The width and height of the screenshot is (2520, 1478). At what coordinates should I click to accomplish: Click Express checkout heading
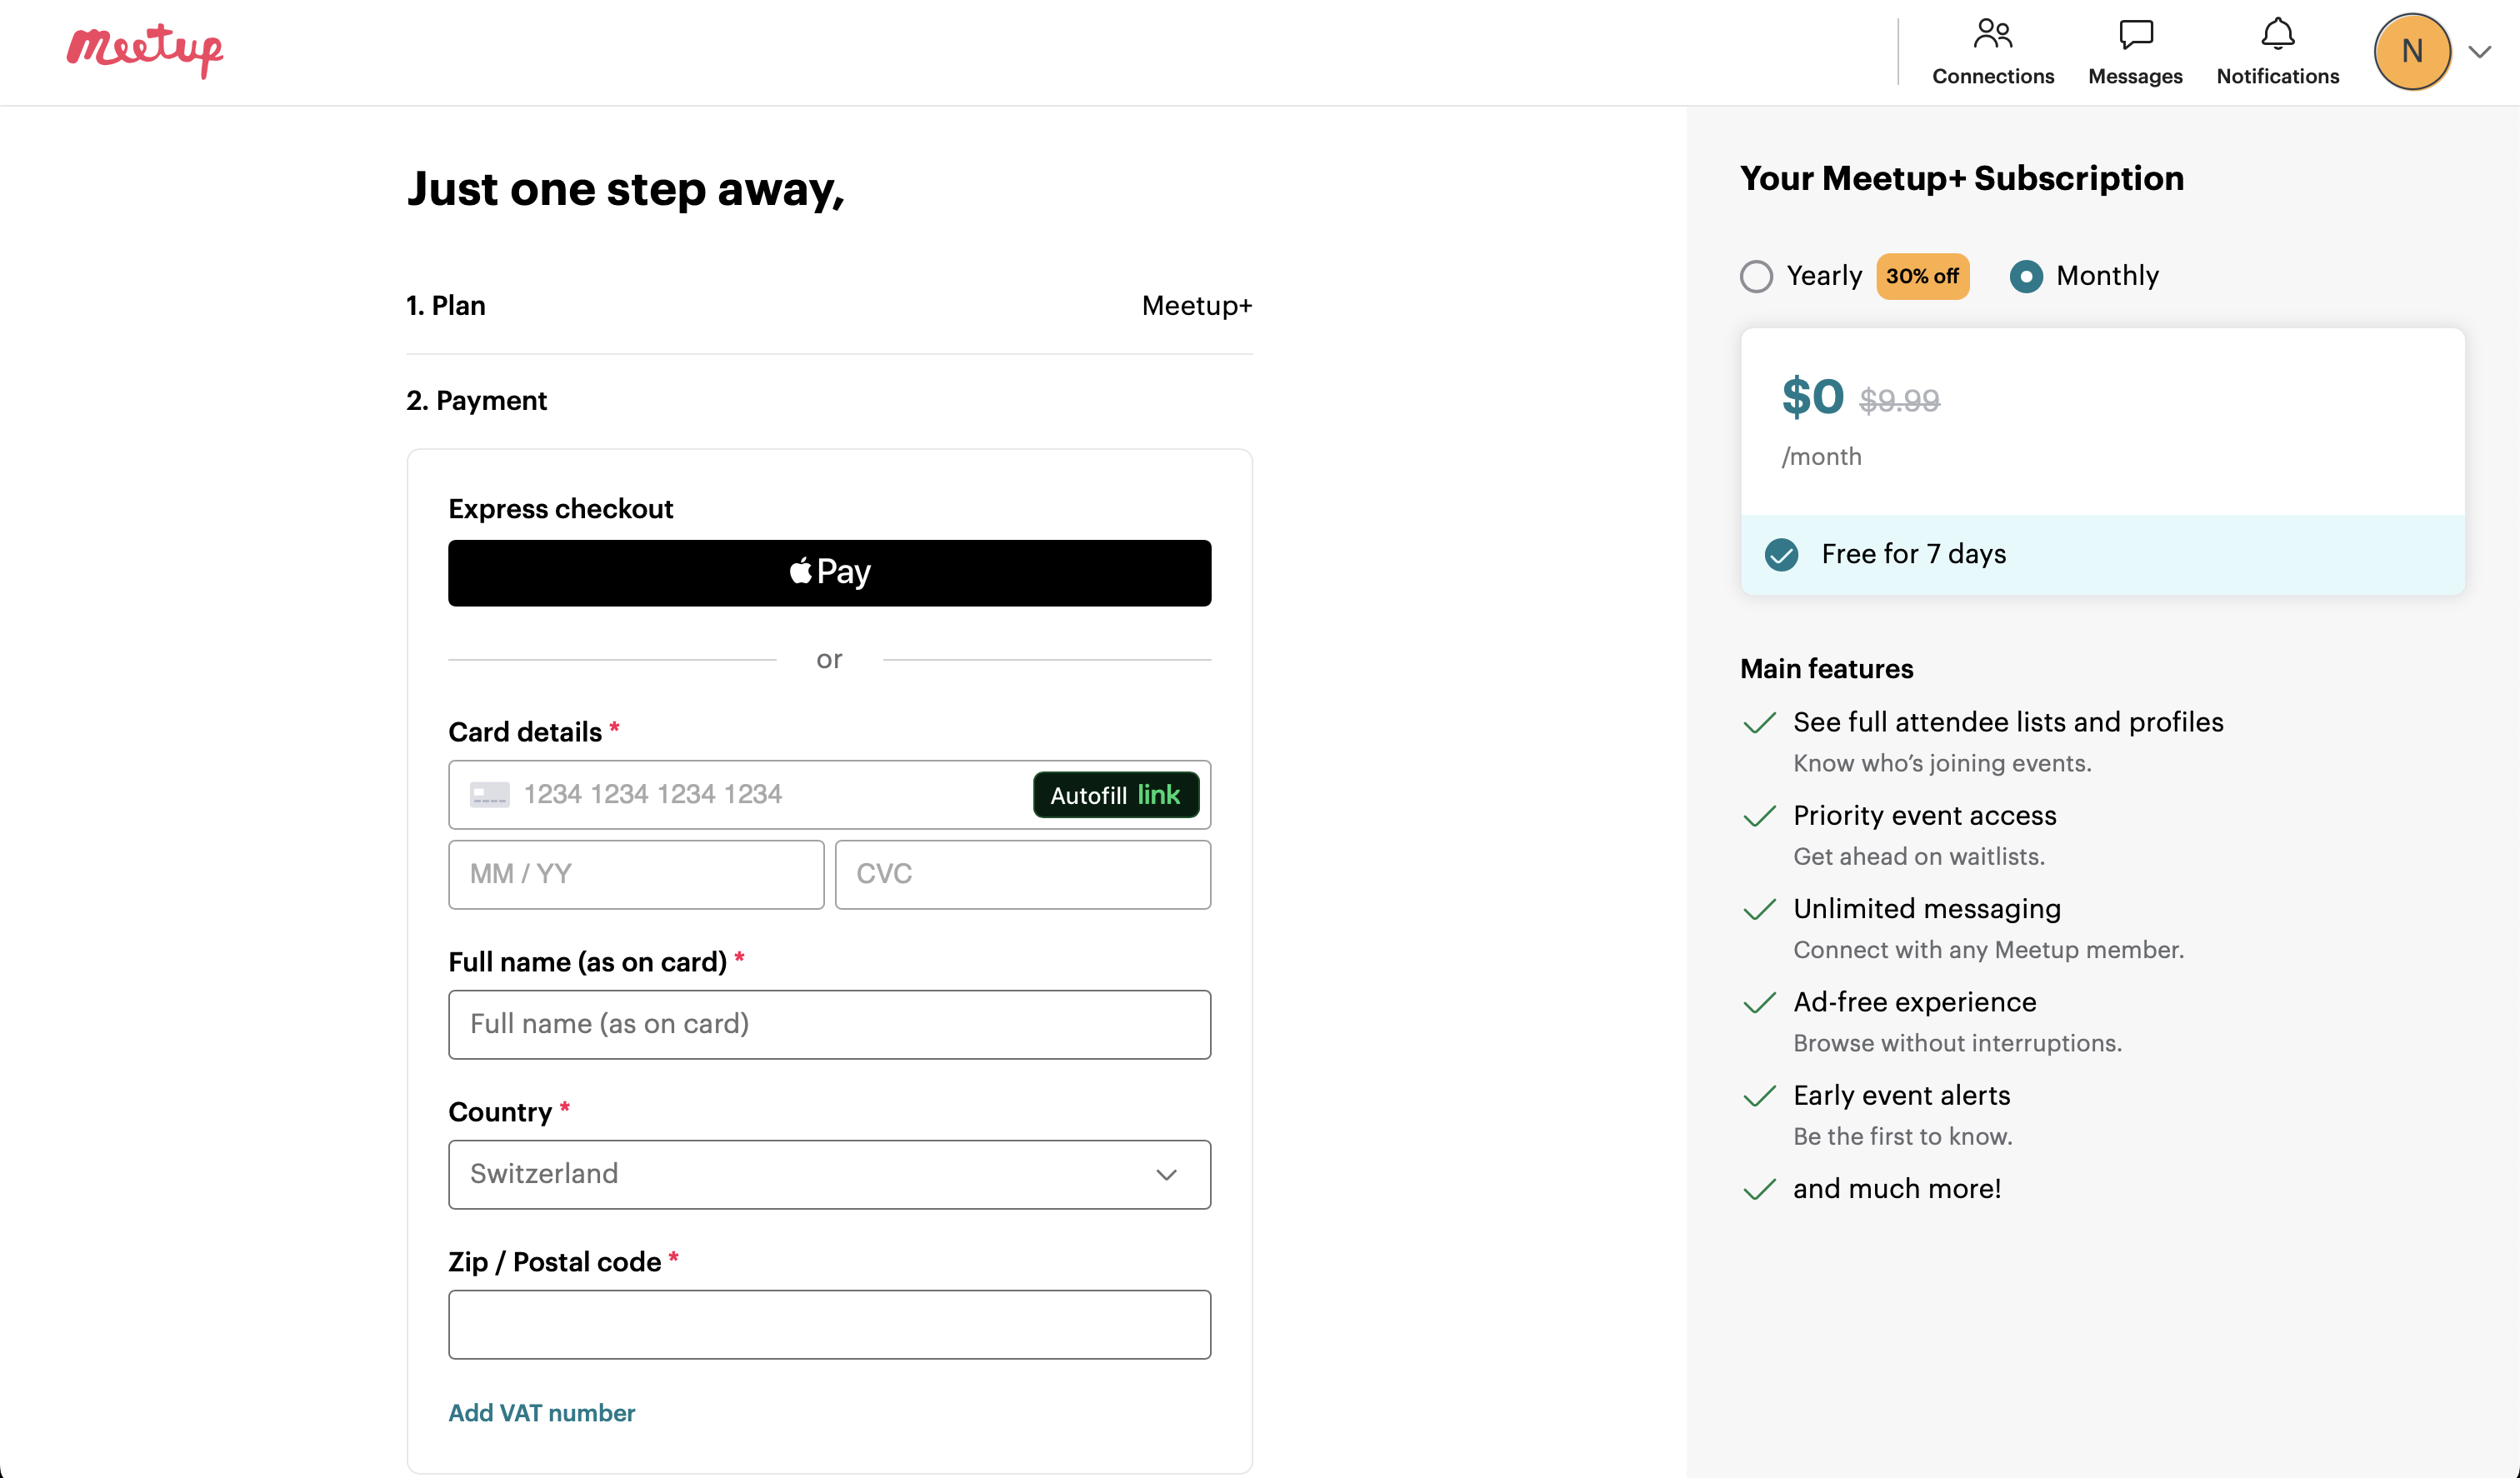pyautogui.click(x=560, y=509)
